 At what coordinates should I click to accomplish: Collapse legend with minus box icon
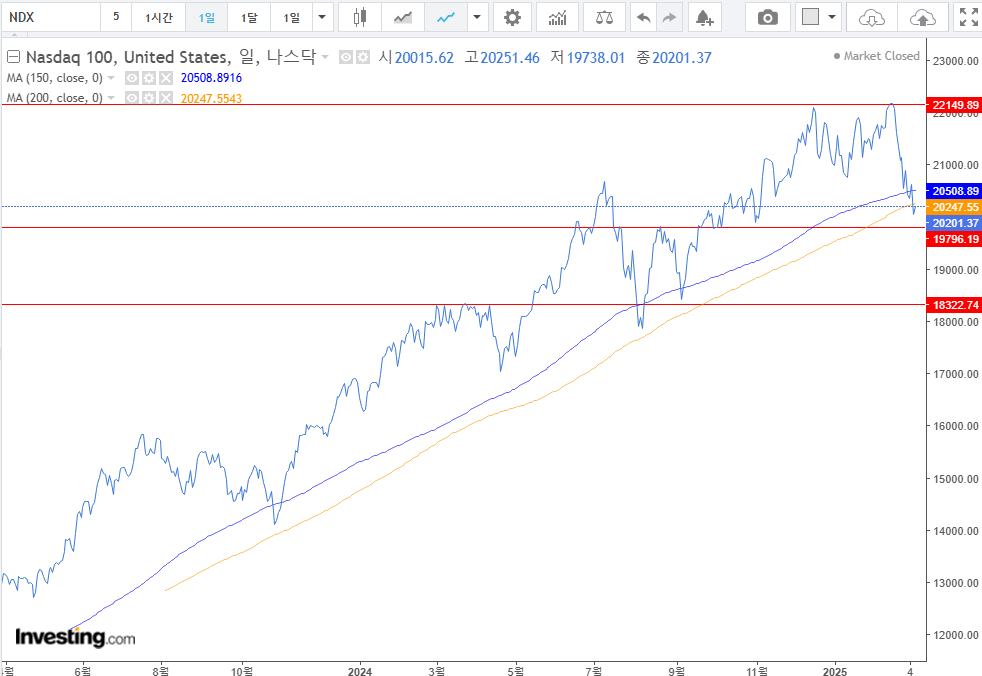click(14, 57)
